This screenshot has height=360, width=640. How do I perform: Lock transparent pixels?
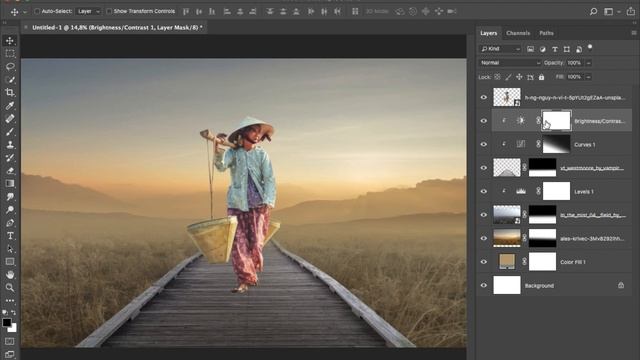497,77
